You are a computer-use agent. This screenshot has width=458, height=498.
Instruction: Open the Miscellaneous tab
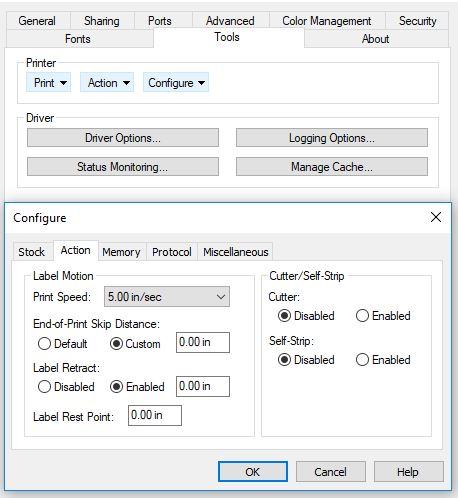(236, 252)
